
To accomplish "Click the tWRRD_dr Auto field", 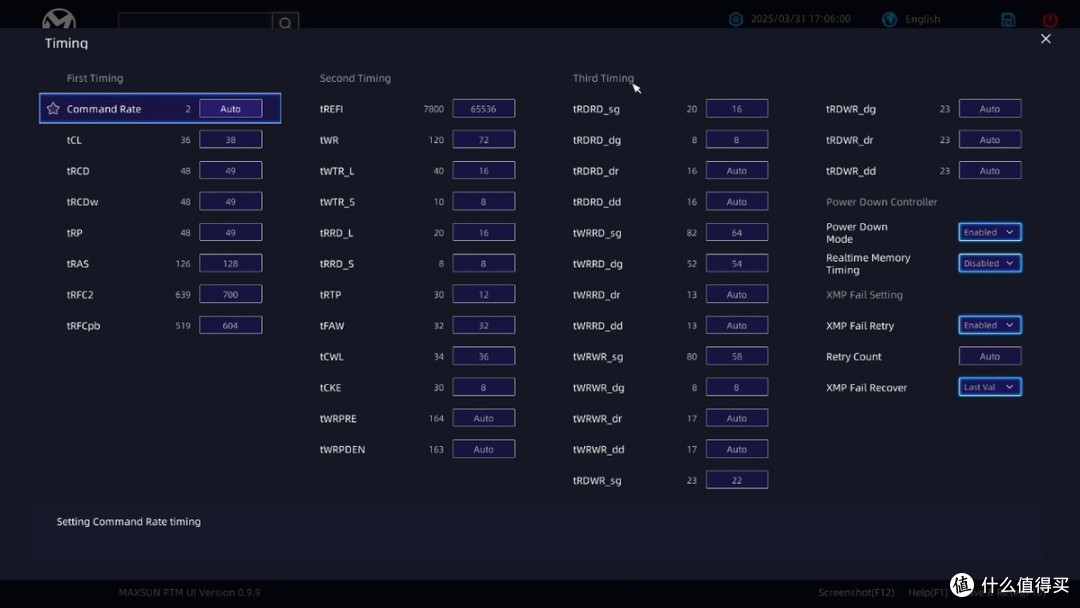I will point(737,295).
